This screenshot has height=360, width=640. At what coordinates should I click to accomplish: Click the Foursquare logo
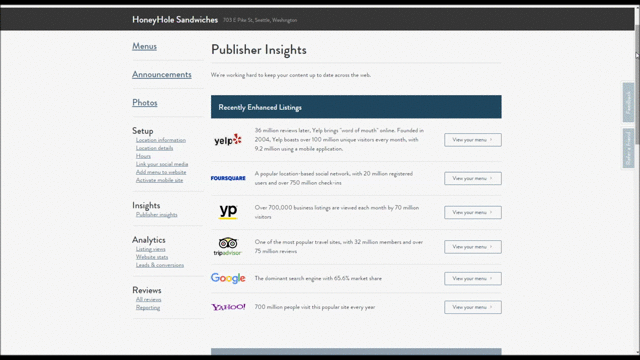click(228, 178)
